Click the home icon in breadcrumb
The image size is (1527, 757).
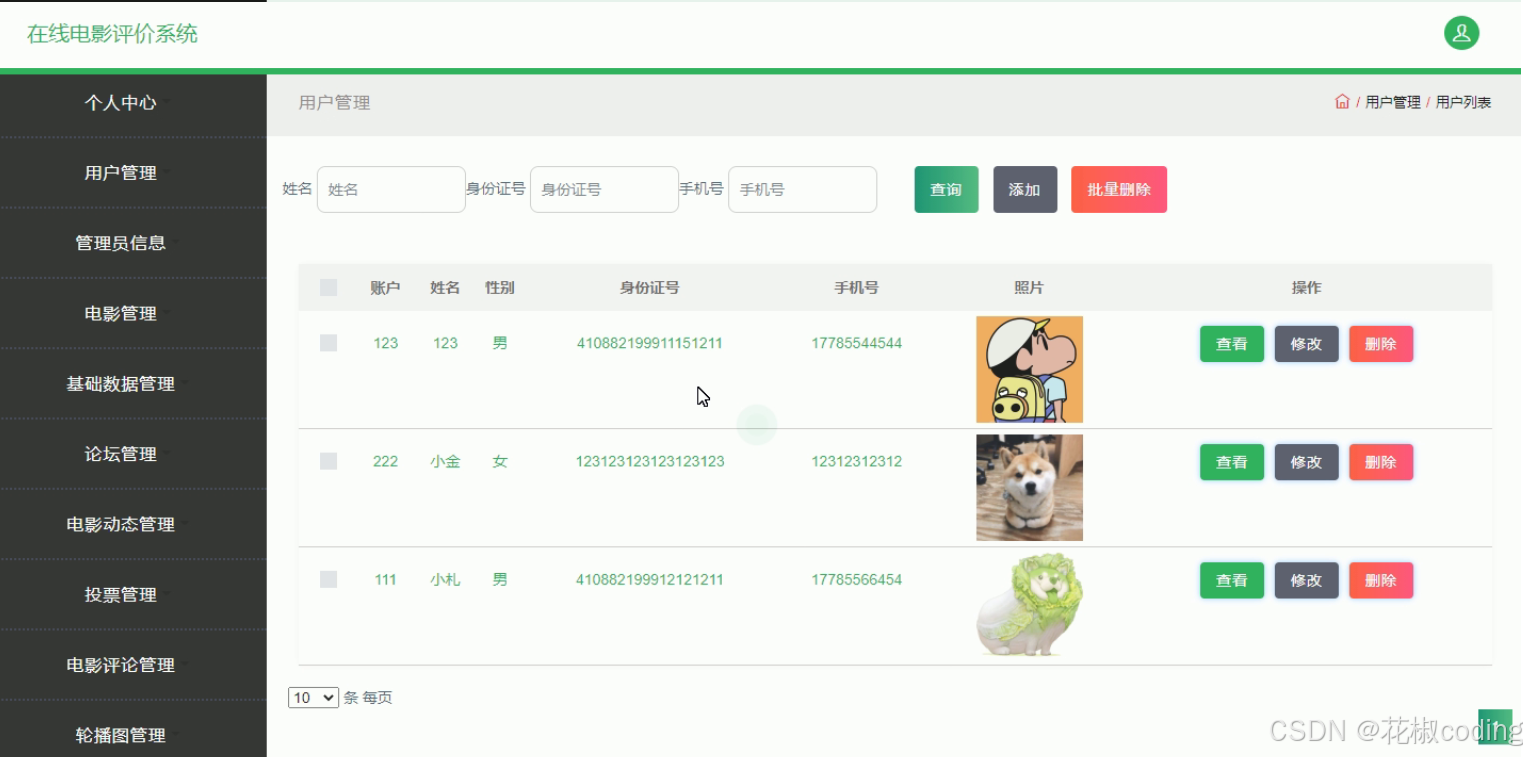pos(1342,102)
